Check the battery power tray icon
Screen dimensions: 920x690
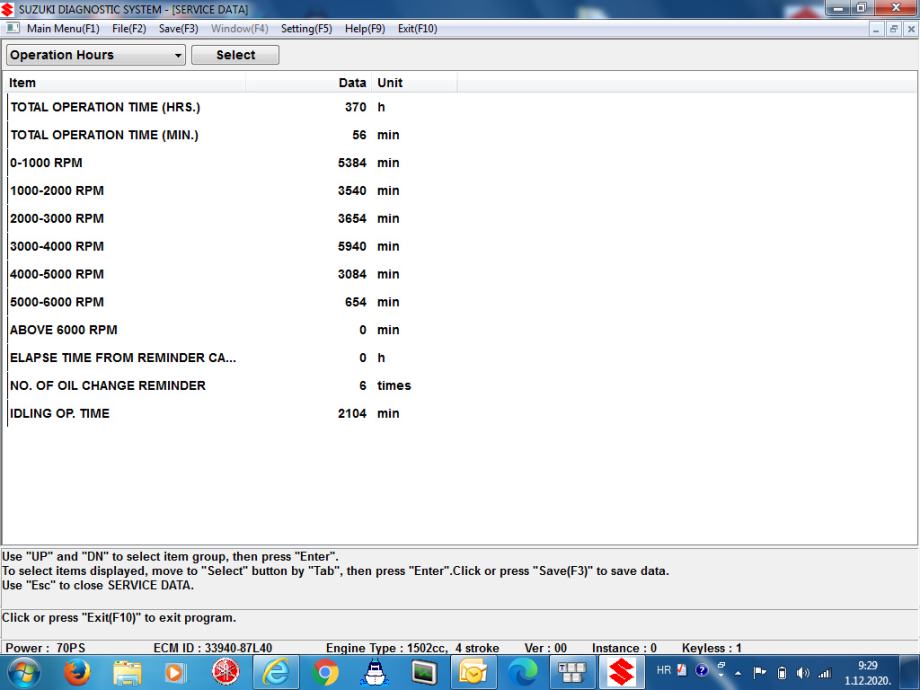point(782,673)
